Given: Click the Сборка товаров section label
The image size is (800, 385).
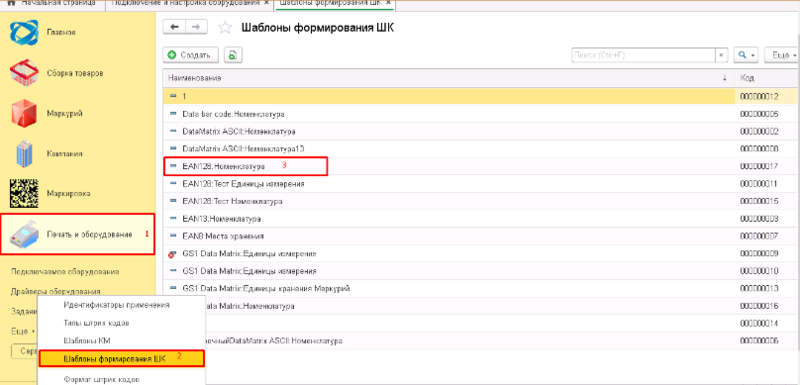Looking at the screenshot, I should click(75, 73).
